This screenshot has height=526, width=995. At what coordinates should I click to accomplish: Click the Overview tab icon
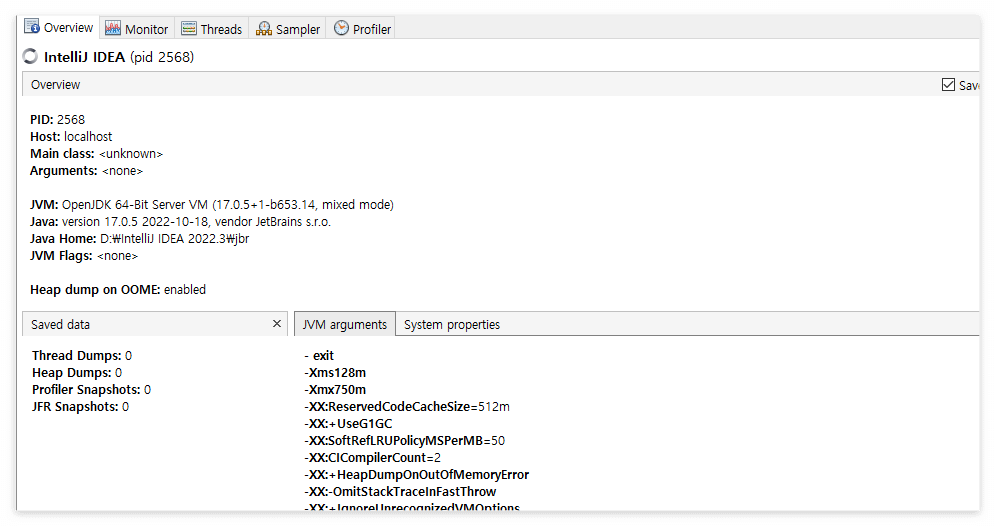coord(32,27)
